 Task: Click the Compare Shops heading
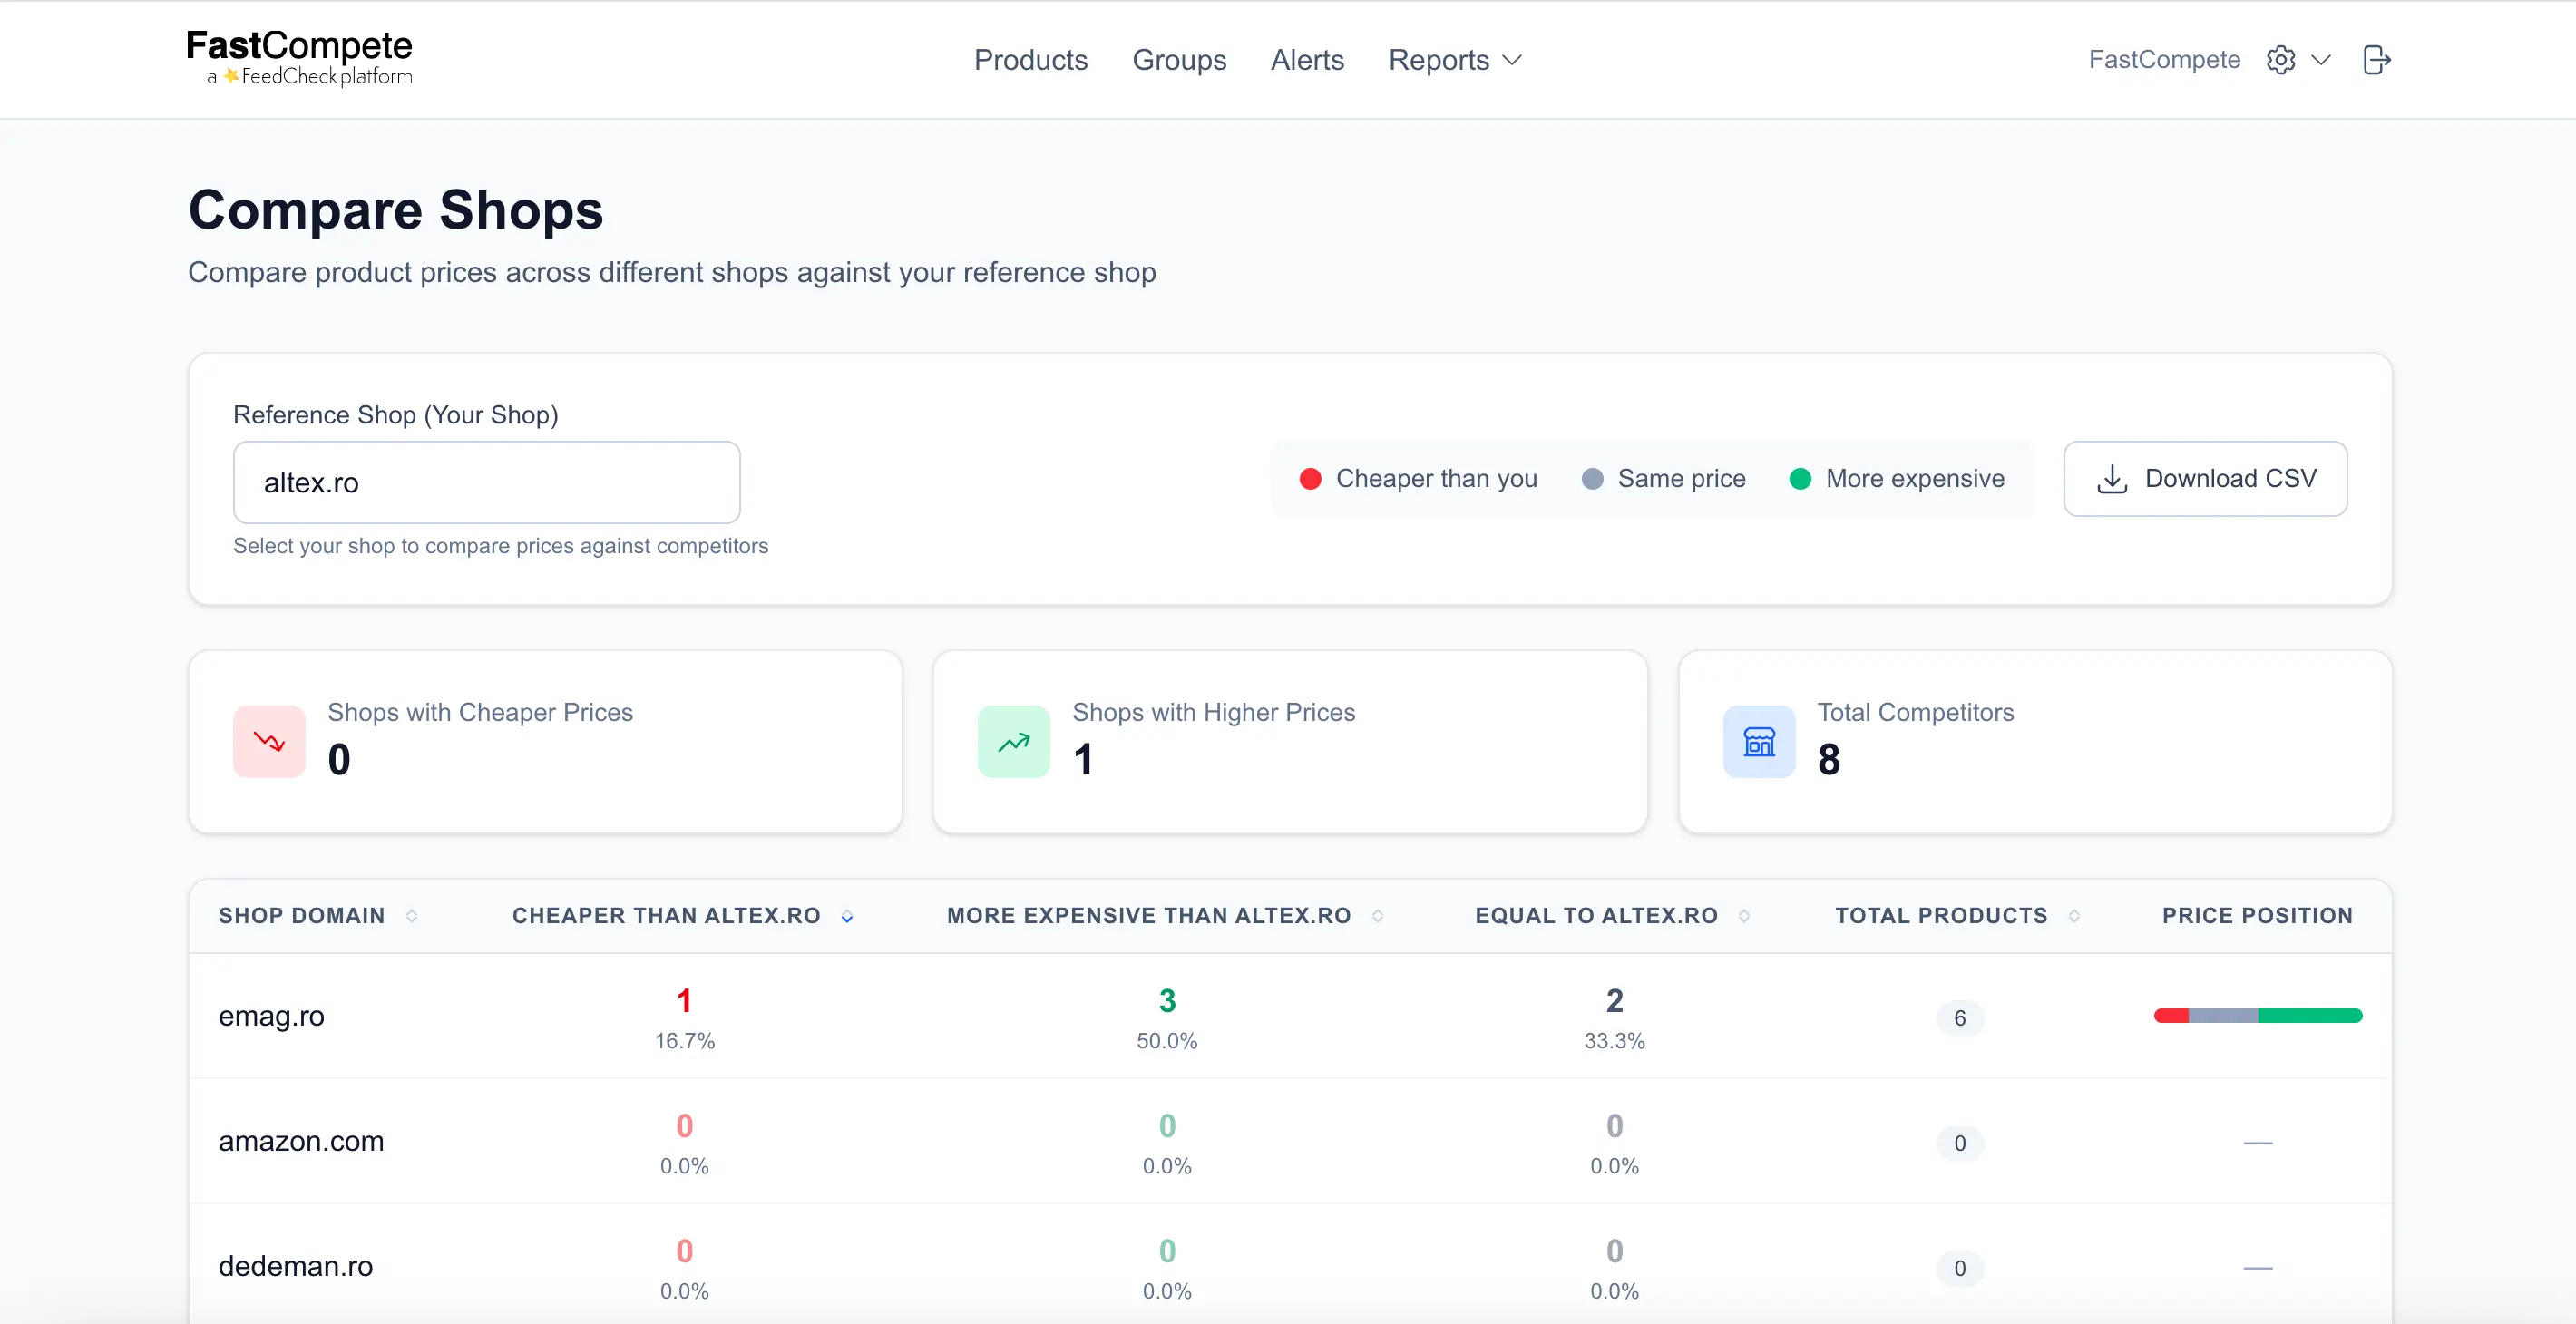[x=396, y=210]
